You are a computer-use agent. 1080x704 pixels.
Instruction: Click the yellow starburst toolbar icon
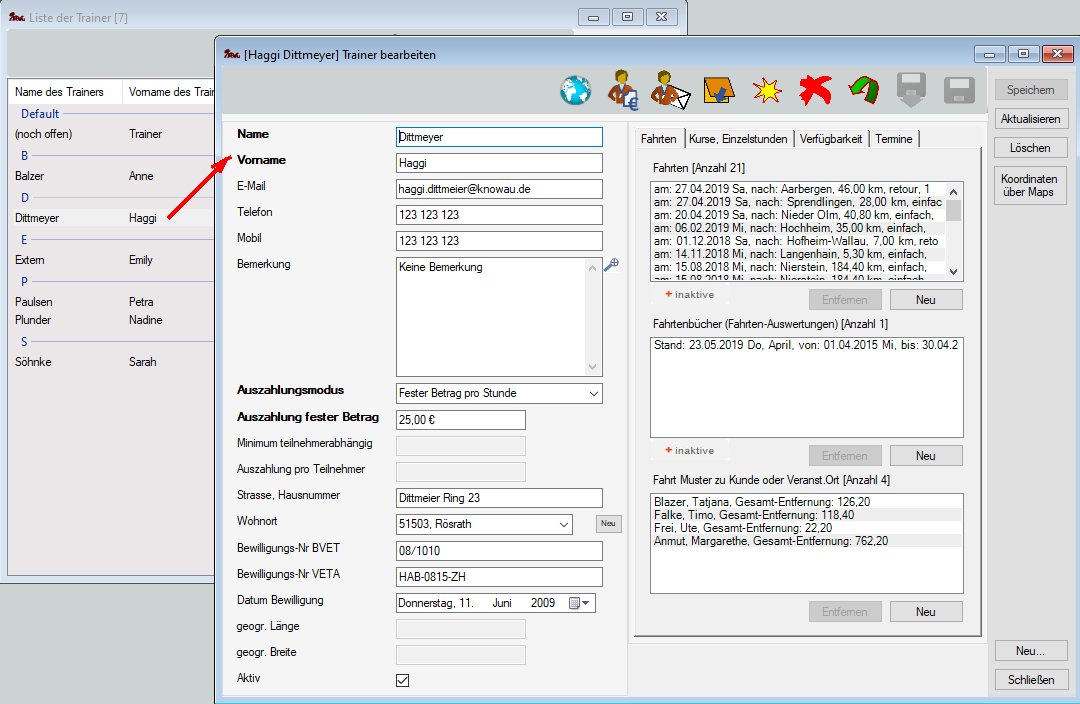point(767,91)
